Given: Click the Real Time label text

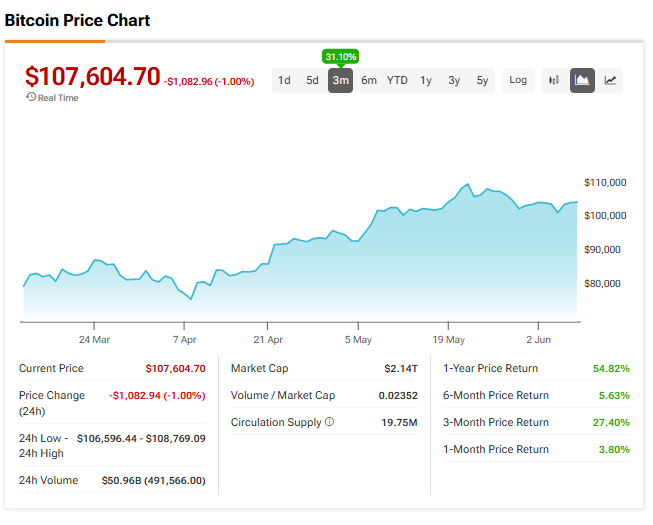Looking at the screenshot, I should coord(58,98).
